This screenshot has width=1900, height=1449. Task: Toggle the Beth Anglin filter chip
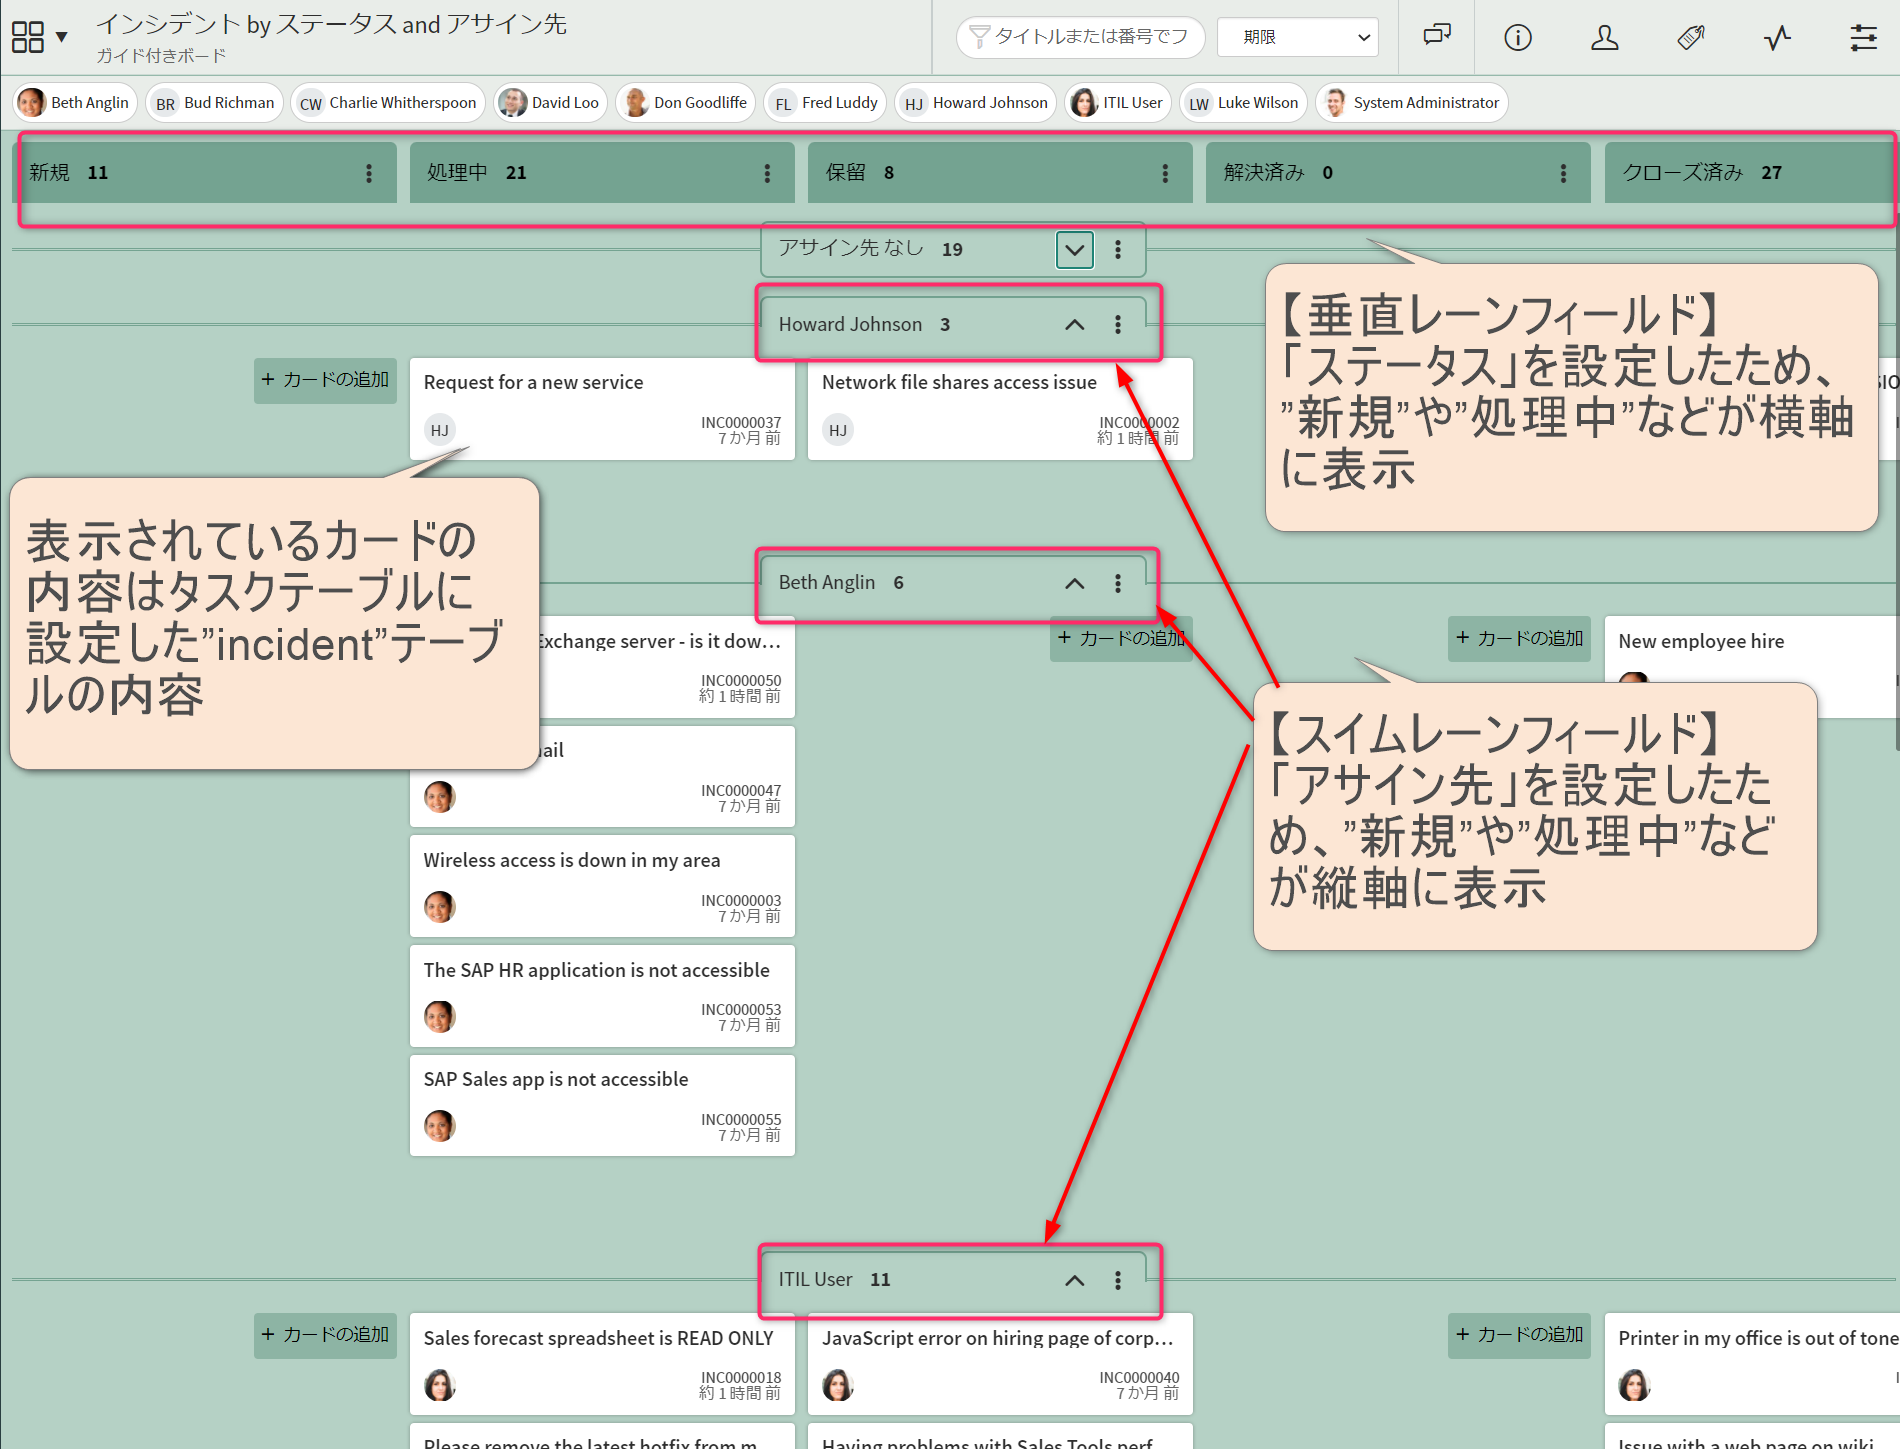74,102
